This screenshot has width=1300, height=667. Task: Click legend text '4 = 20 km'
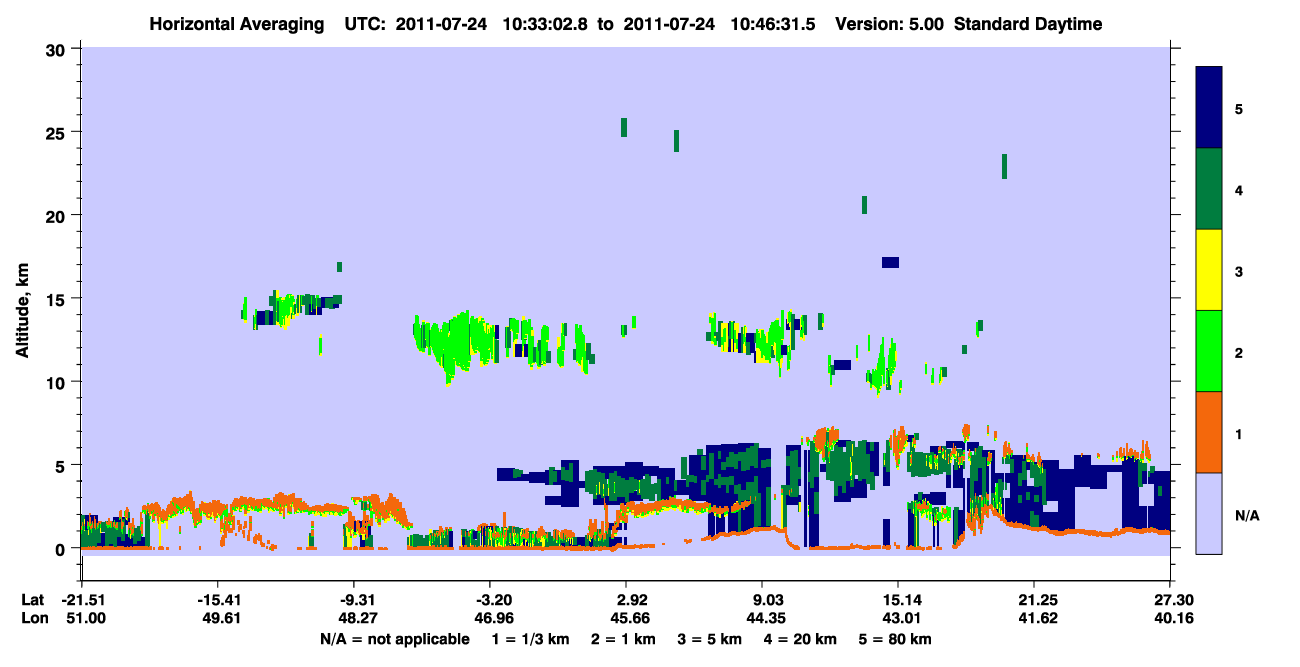pyautogui.click(x=802, y=639)
